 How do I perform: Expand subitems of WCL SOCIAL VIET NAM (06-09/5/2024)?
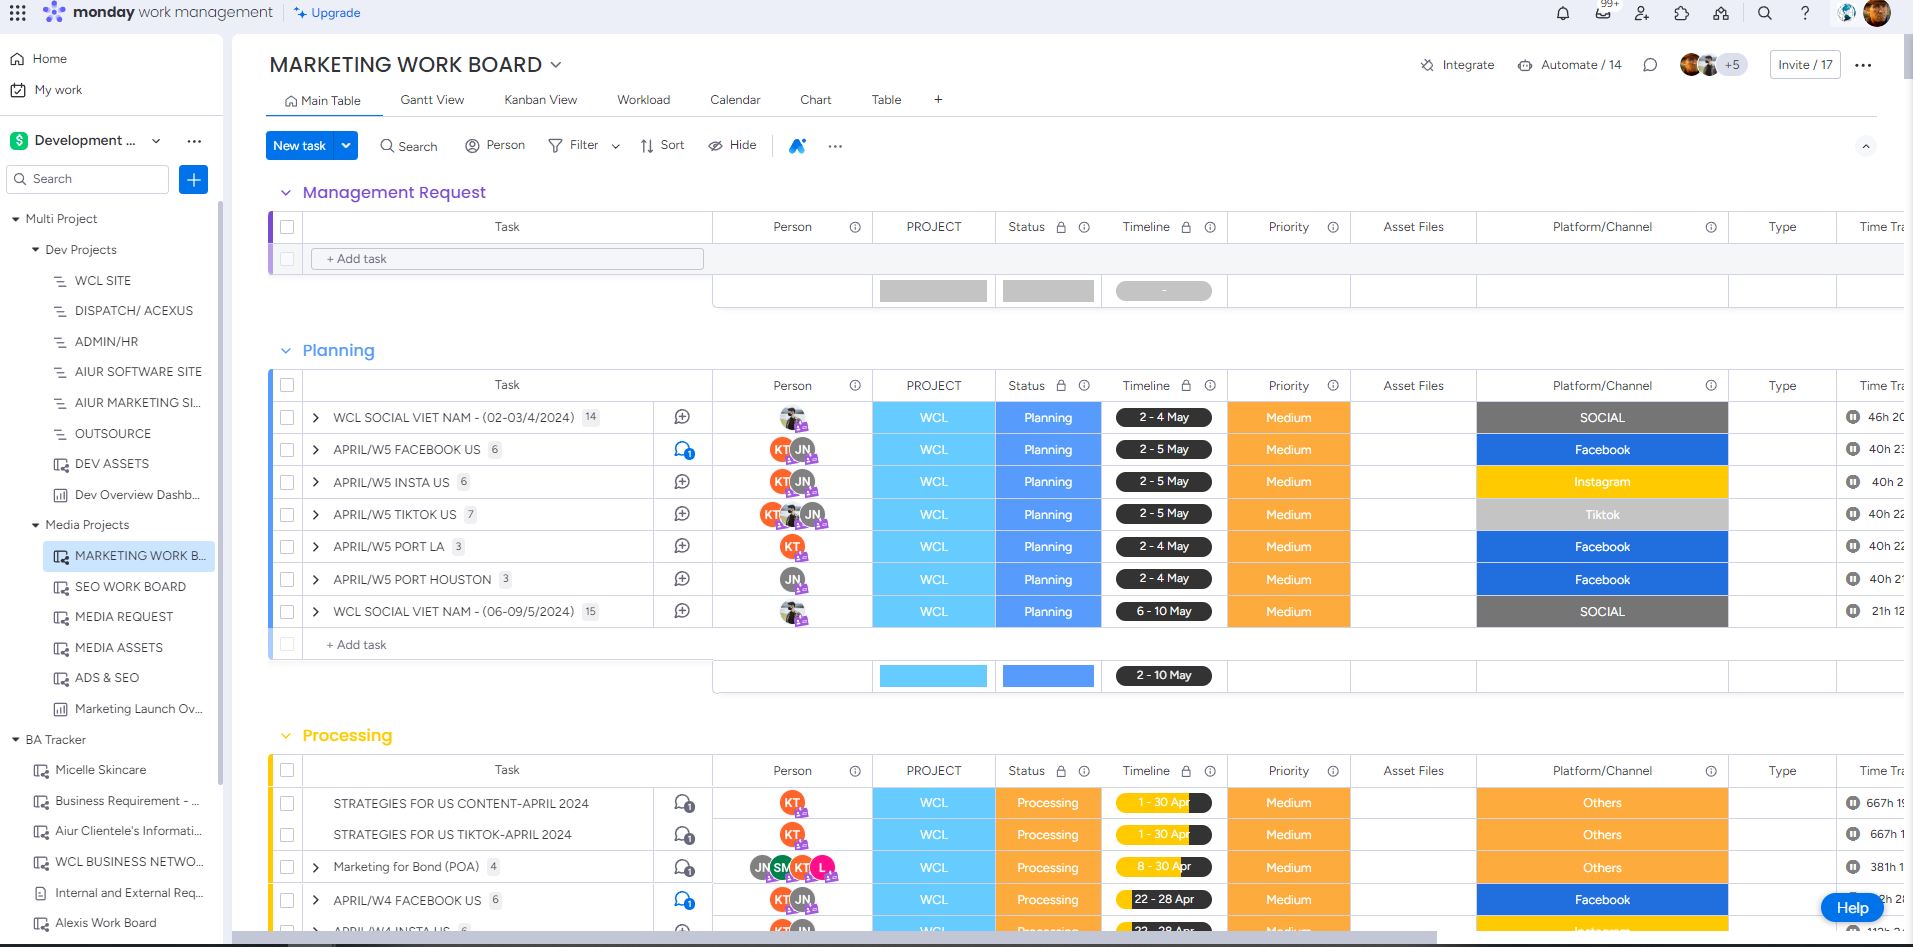coord(316,612)
